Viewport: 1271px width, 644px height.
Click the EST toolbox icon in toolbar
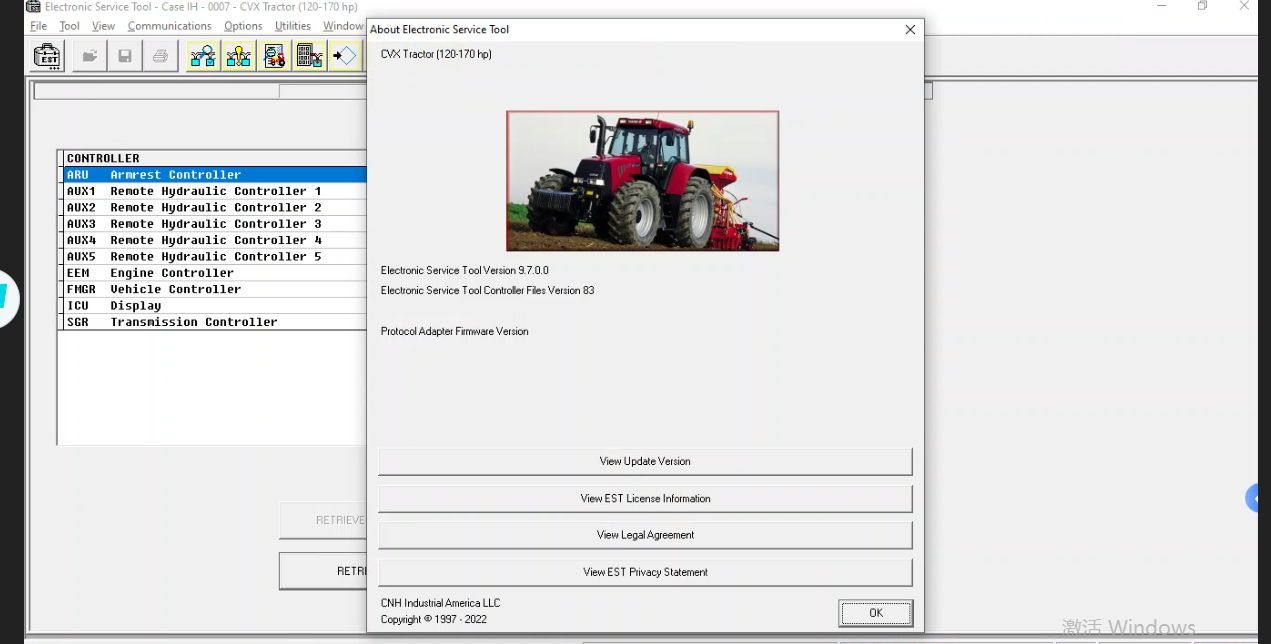[x=48, y=56]
